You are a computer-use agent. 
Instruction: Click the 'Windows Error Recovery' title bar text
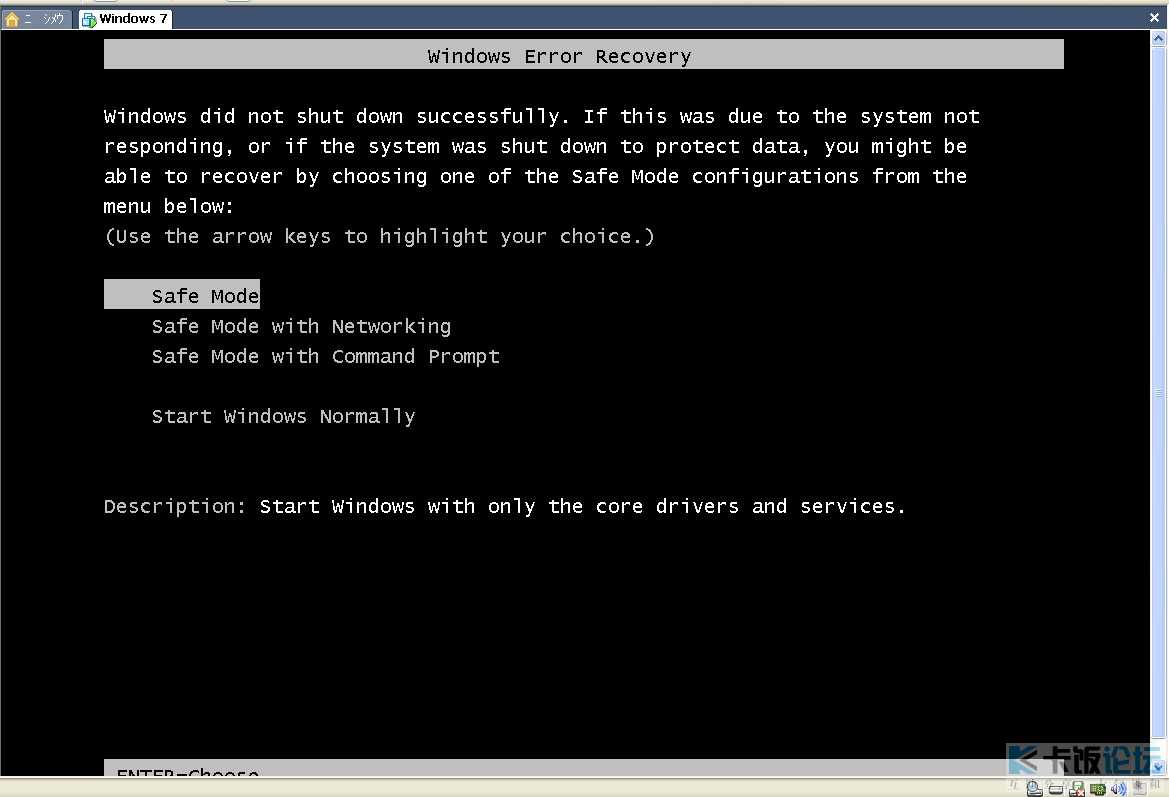click(x=559, y=56)
